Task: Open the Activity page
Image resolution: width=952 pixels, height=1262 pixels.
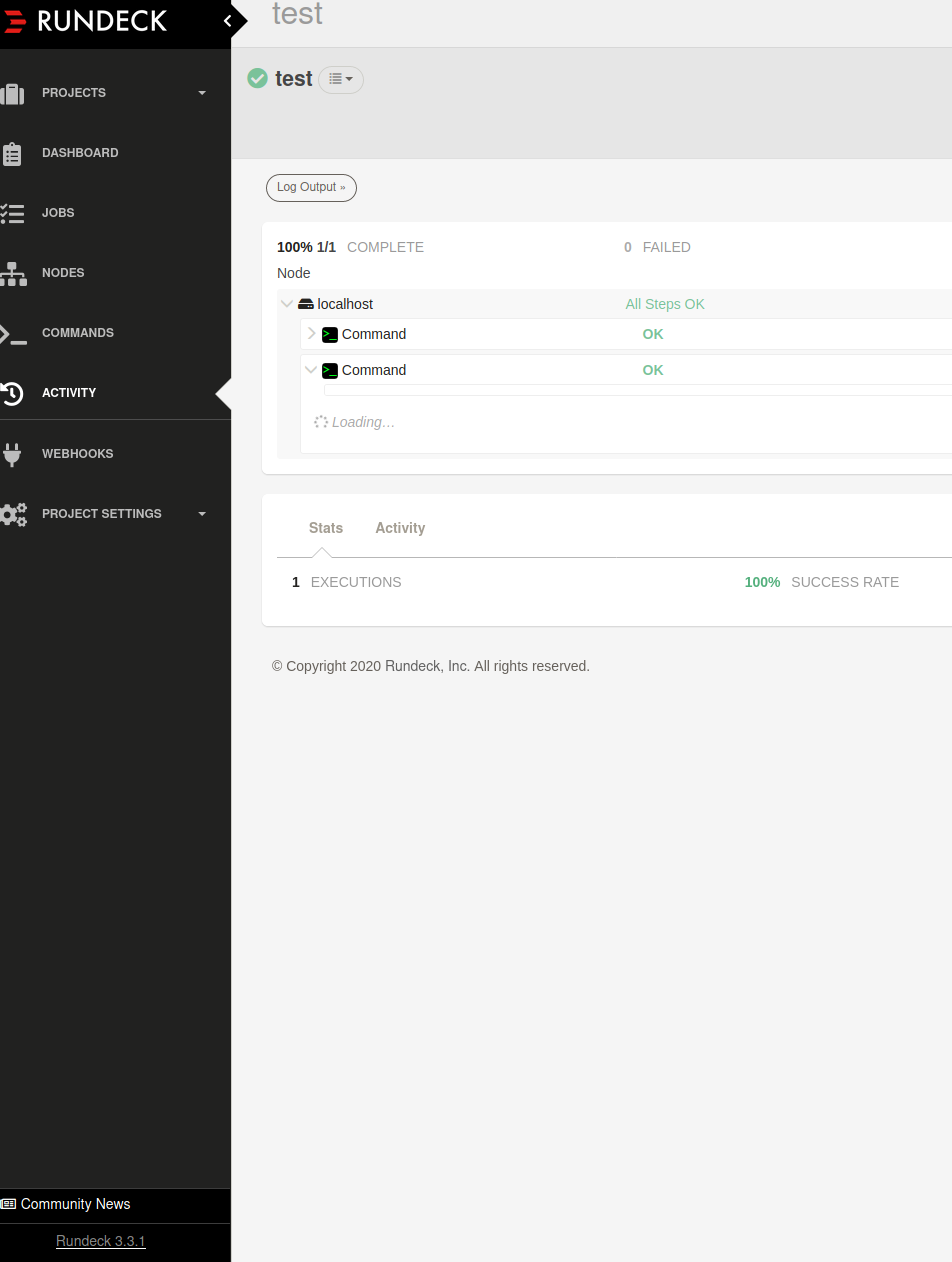Action: coord(69,392)
